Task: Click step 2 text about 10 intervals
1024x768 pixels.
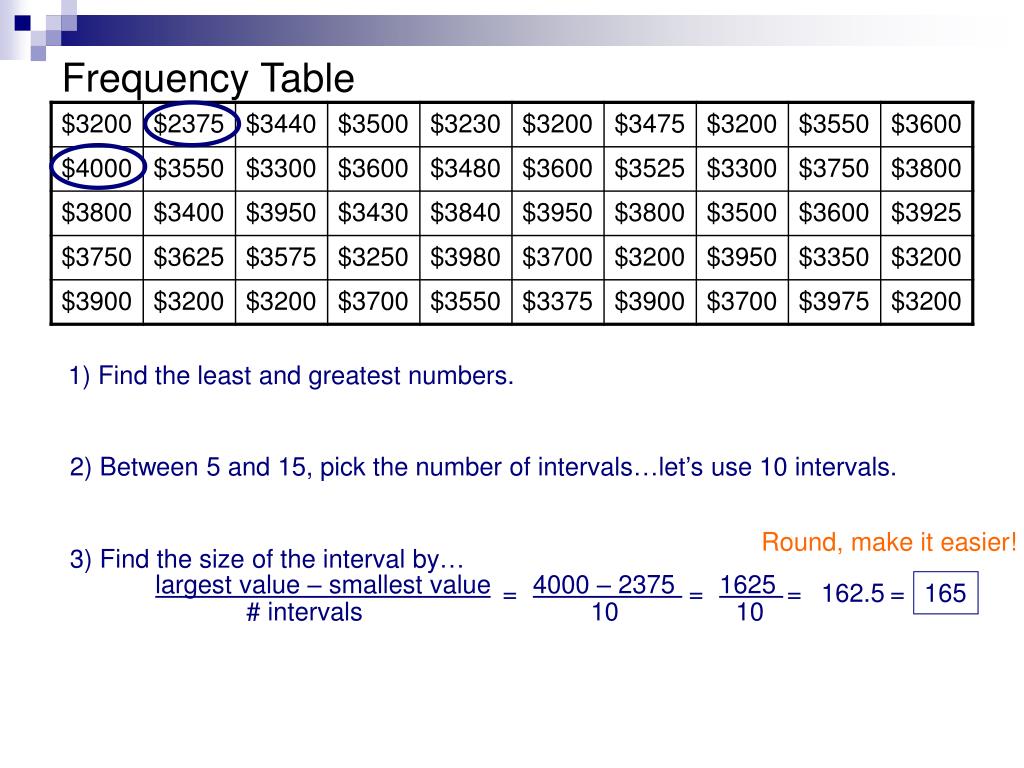Action: (483, 467)
